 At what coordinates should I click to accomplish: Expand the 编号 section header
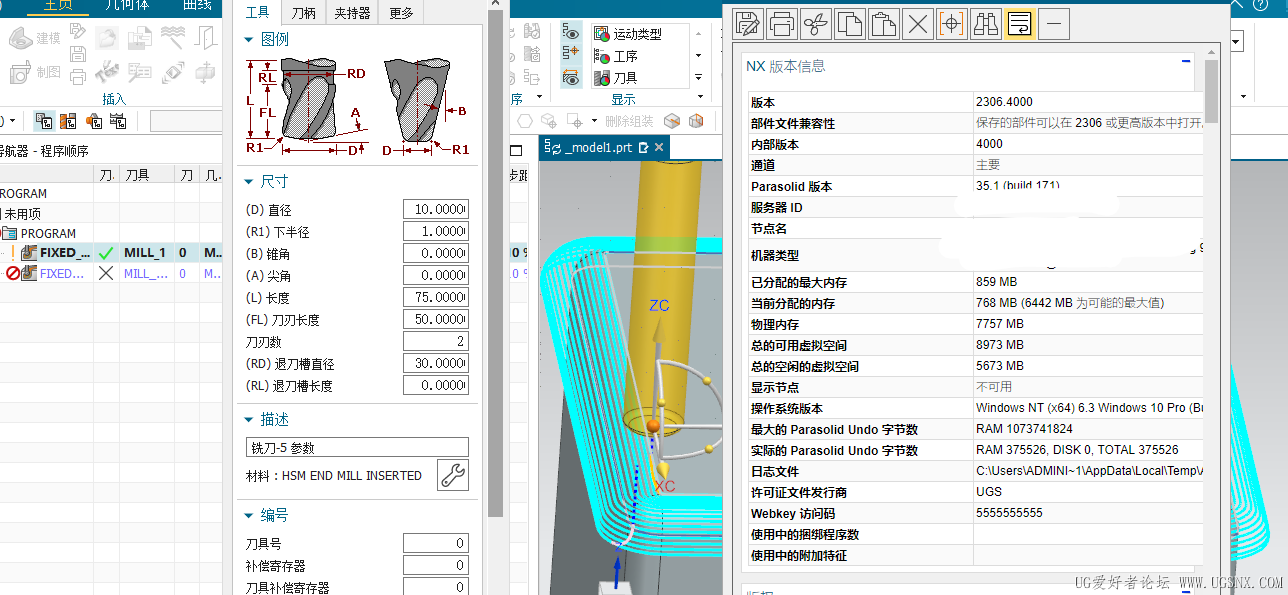click(250, 515)
